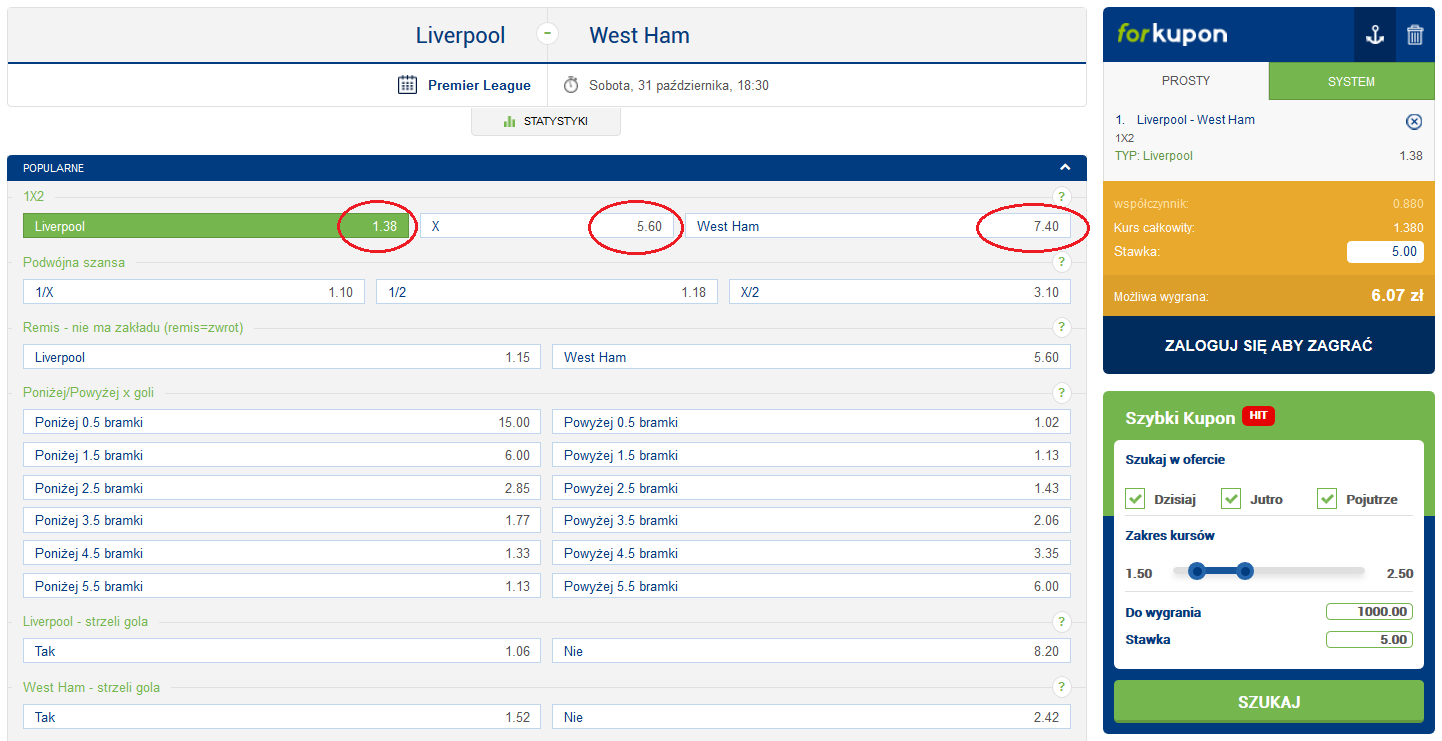Select Powyżej 1.5 bramki at 1.13
The width and height of the screenshot is (1442, 741).
pyautogui.click(x=811, y=455)
